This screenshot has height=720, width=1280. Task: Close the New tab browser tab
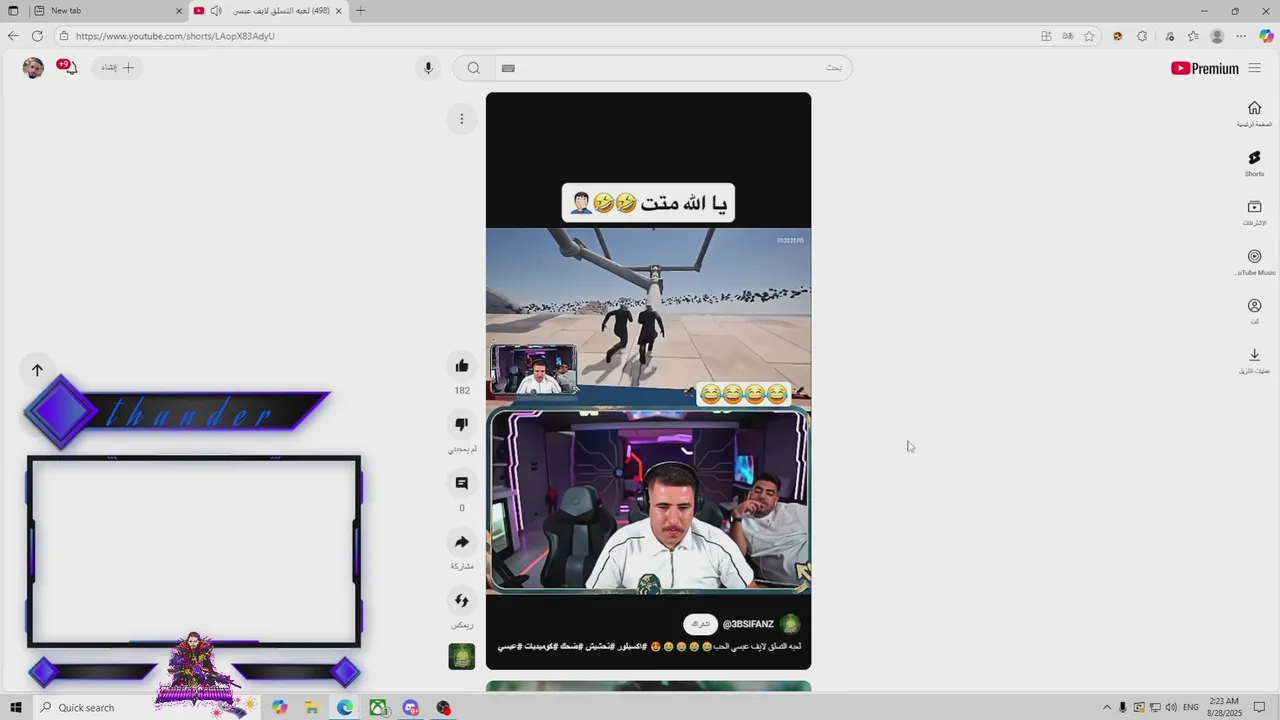(179, 11)
